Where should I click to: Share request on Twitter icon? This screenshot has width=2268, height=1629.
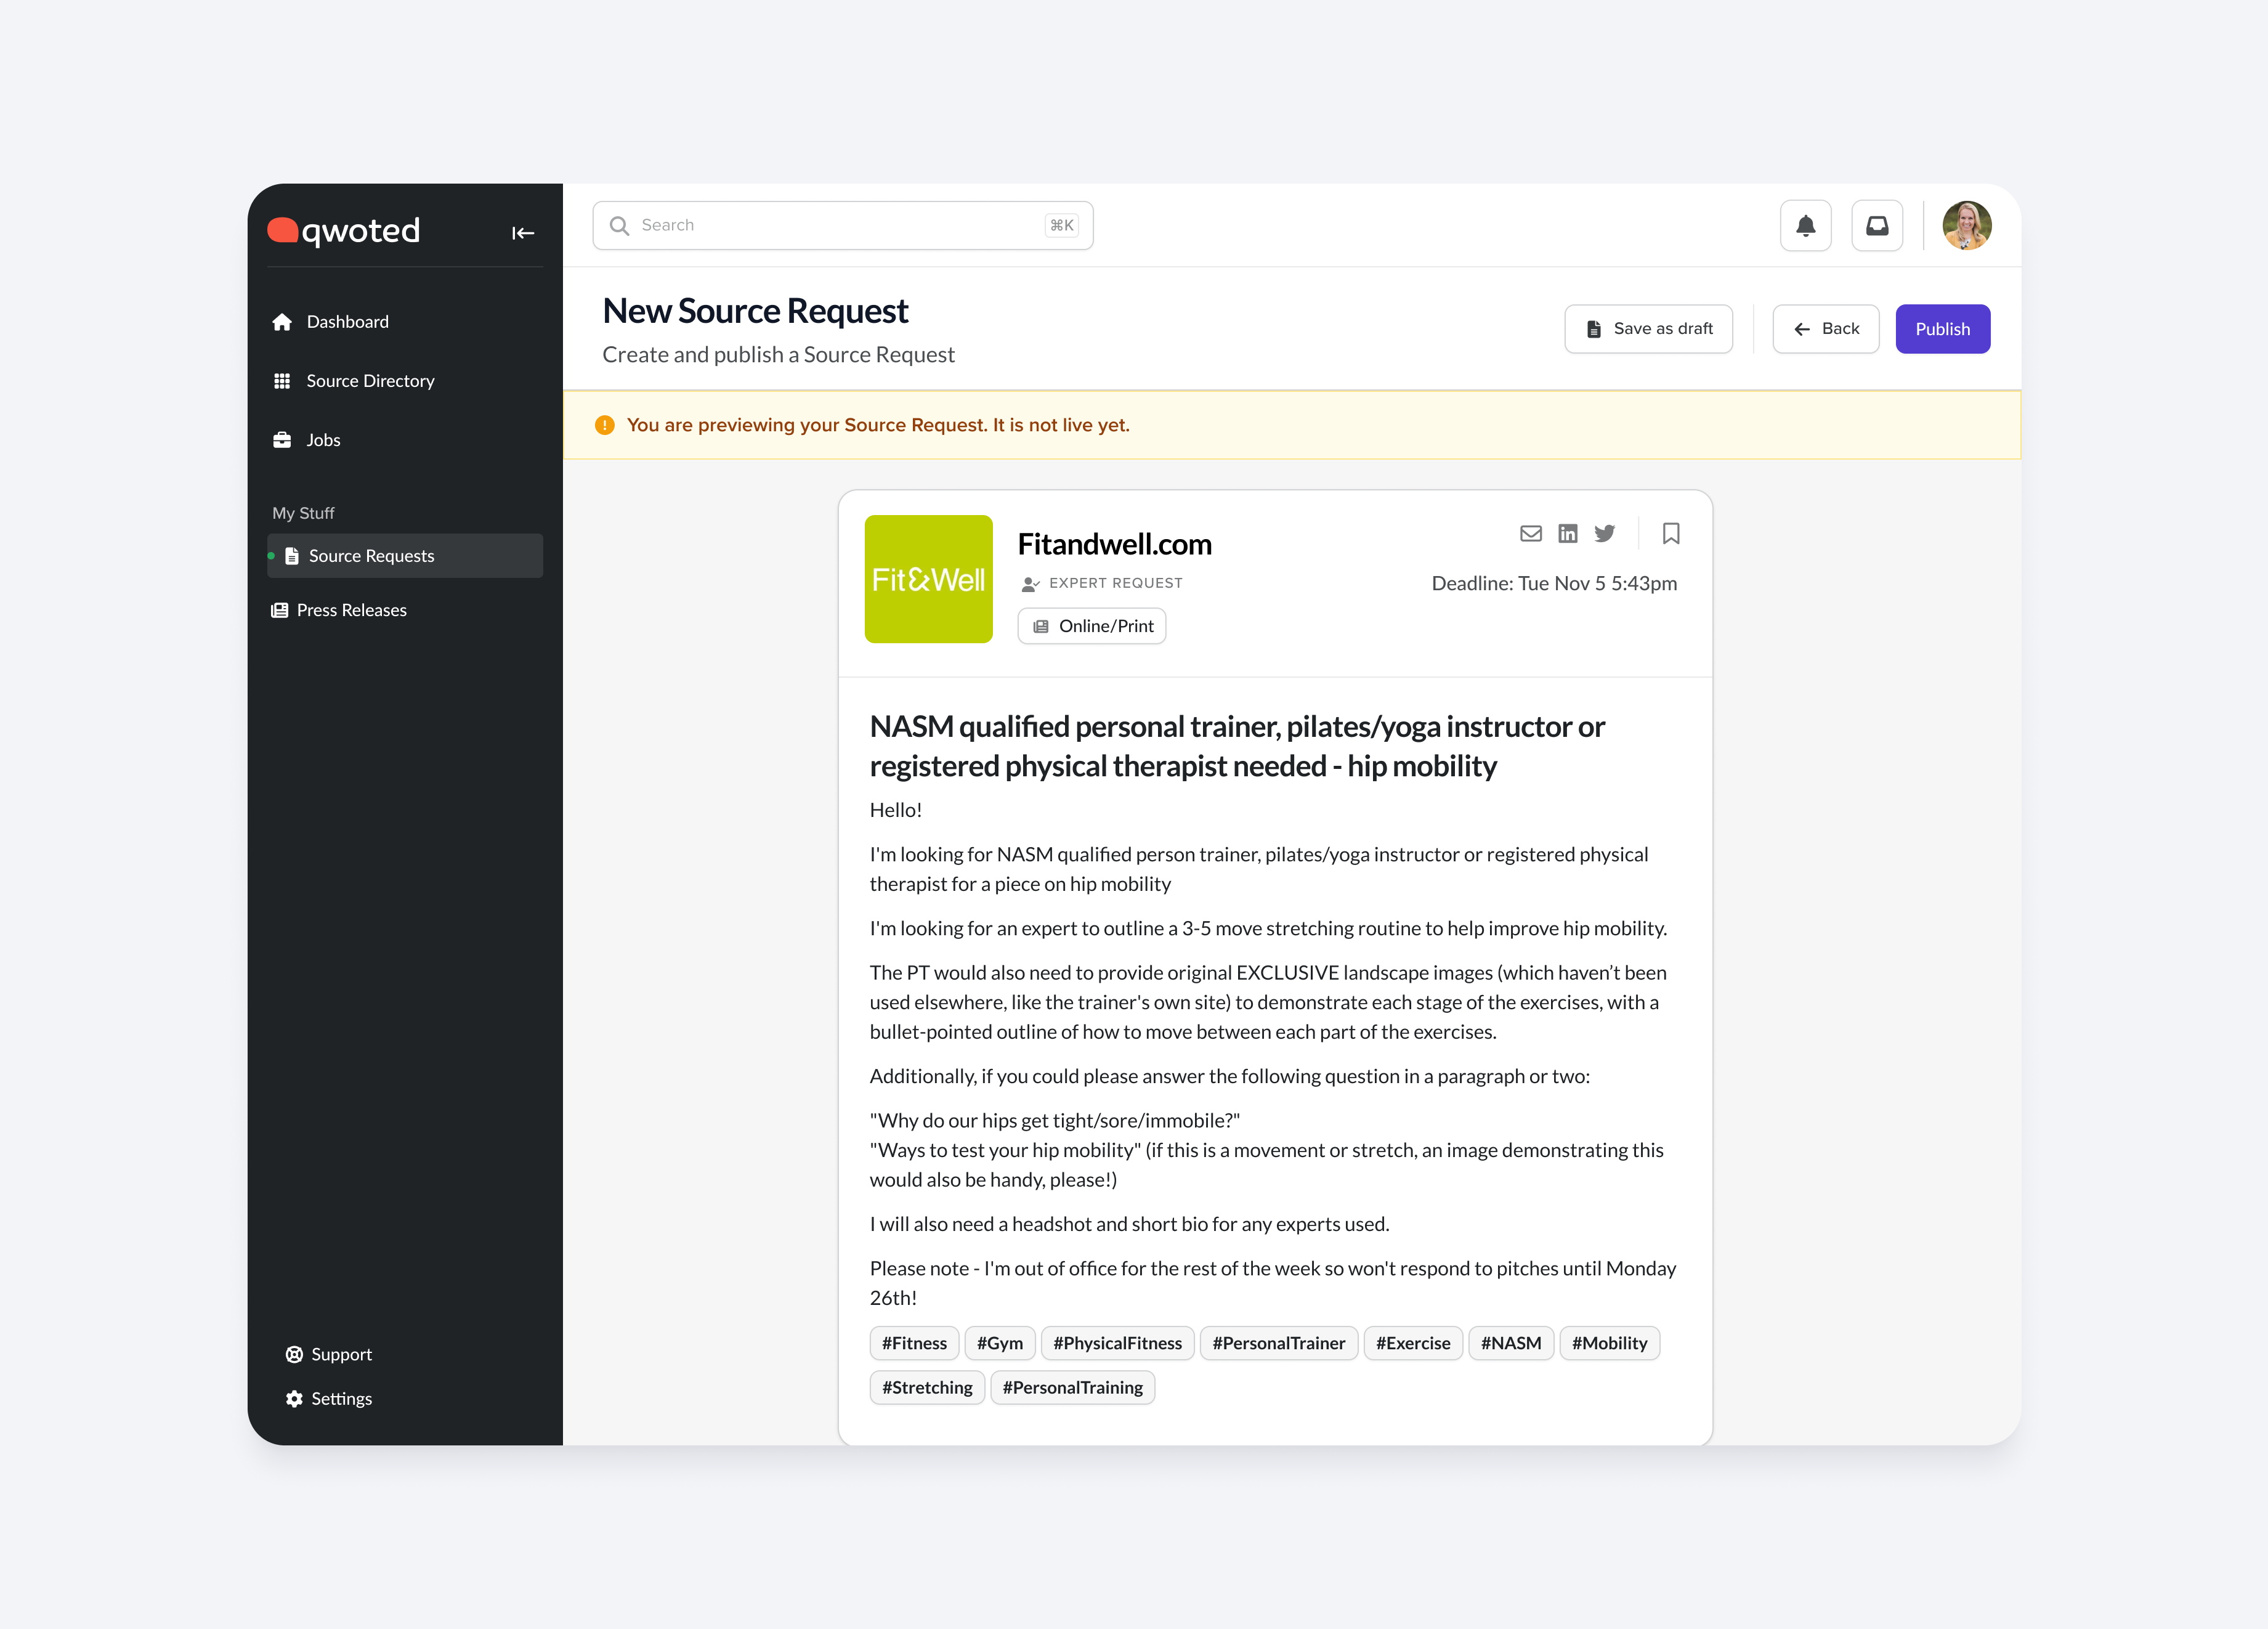[x=1604, y=534]
